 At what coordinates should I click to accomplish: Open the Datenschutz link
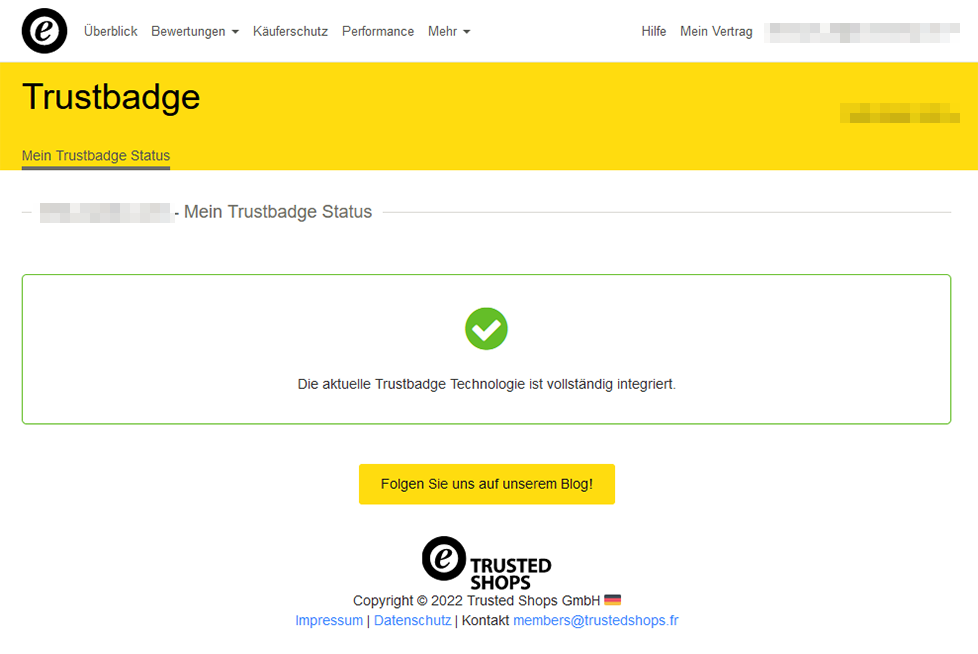(412, 620)
